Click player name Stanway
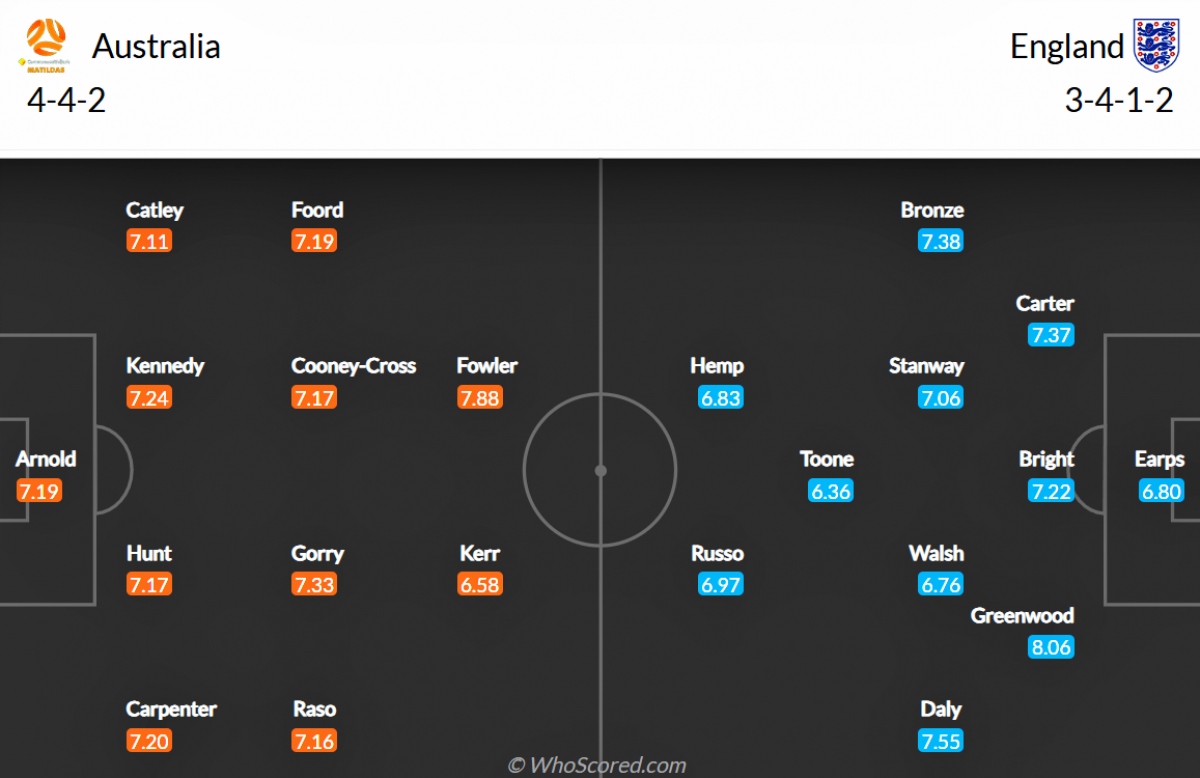Image resolution: width=1200 pixels, height=778 pixels. (926, 366)
